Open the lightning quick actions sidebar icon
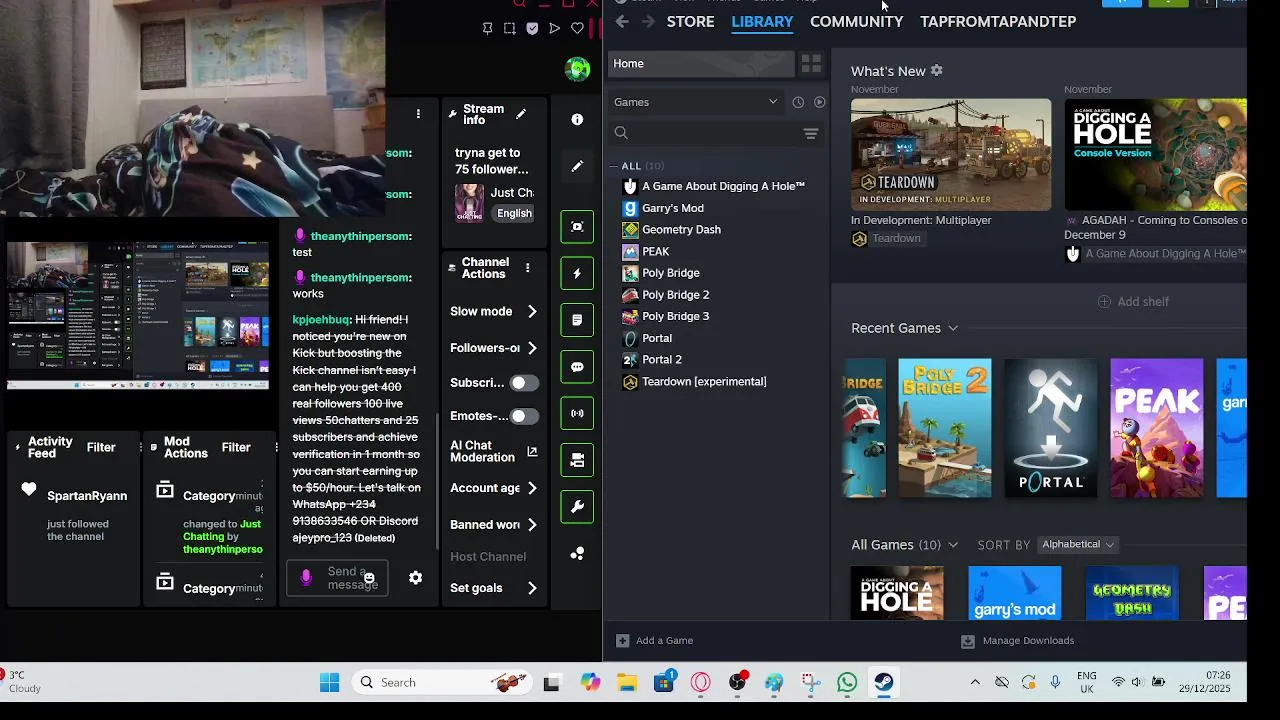1280x720 pixels. (x=577, y=274)
